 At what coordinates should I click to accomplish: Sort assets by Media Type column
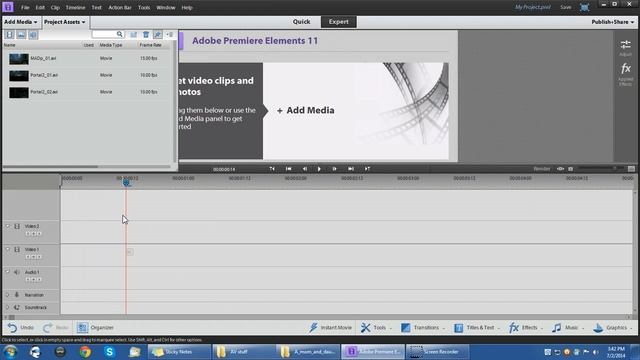(x=111, y=45)
